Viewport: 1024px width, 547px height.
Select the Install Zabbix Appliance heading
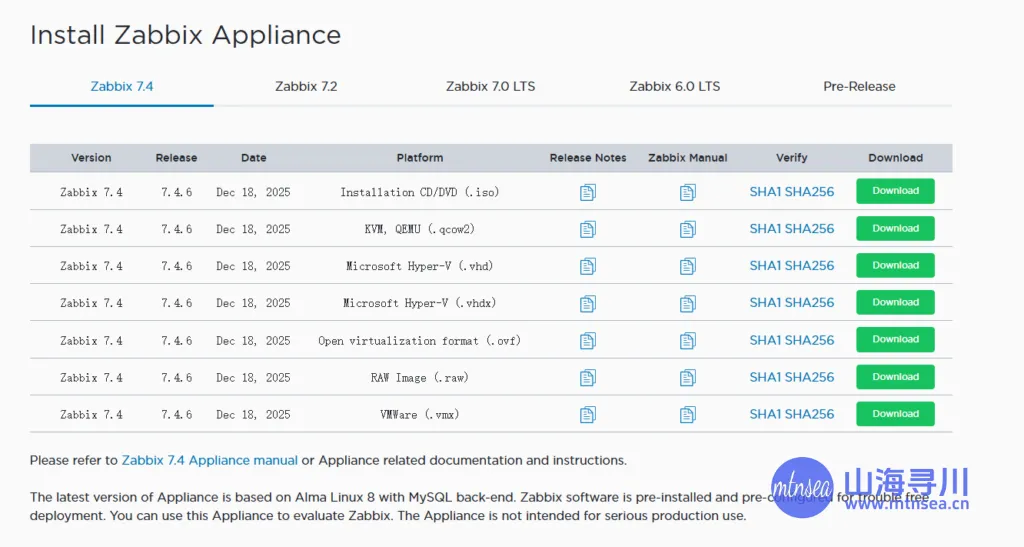185,35
